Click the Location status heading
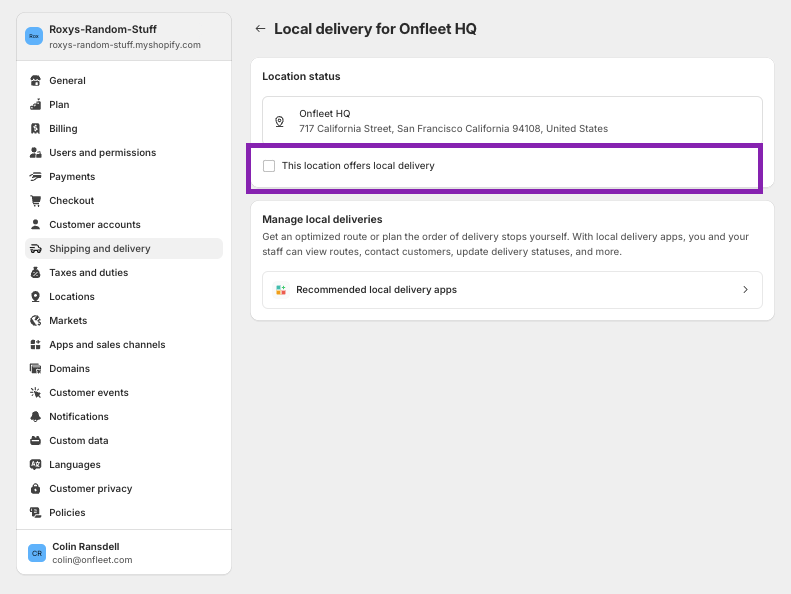Image resolution: width=791 pixels, height=594 pixels. click(301, 76)
